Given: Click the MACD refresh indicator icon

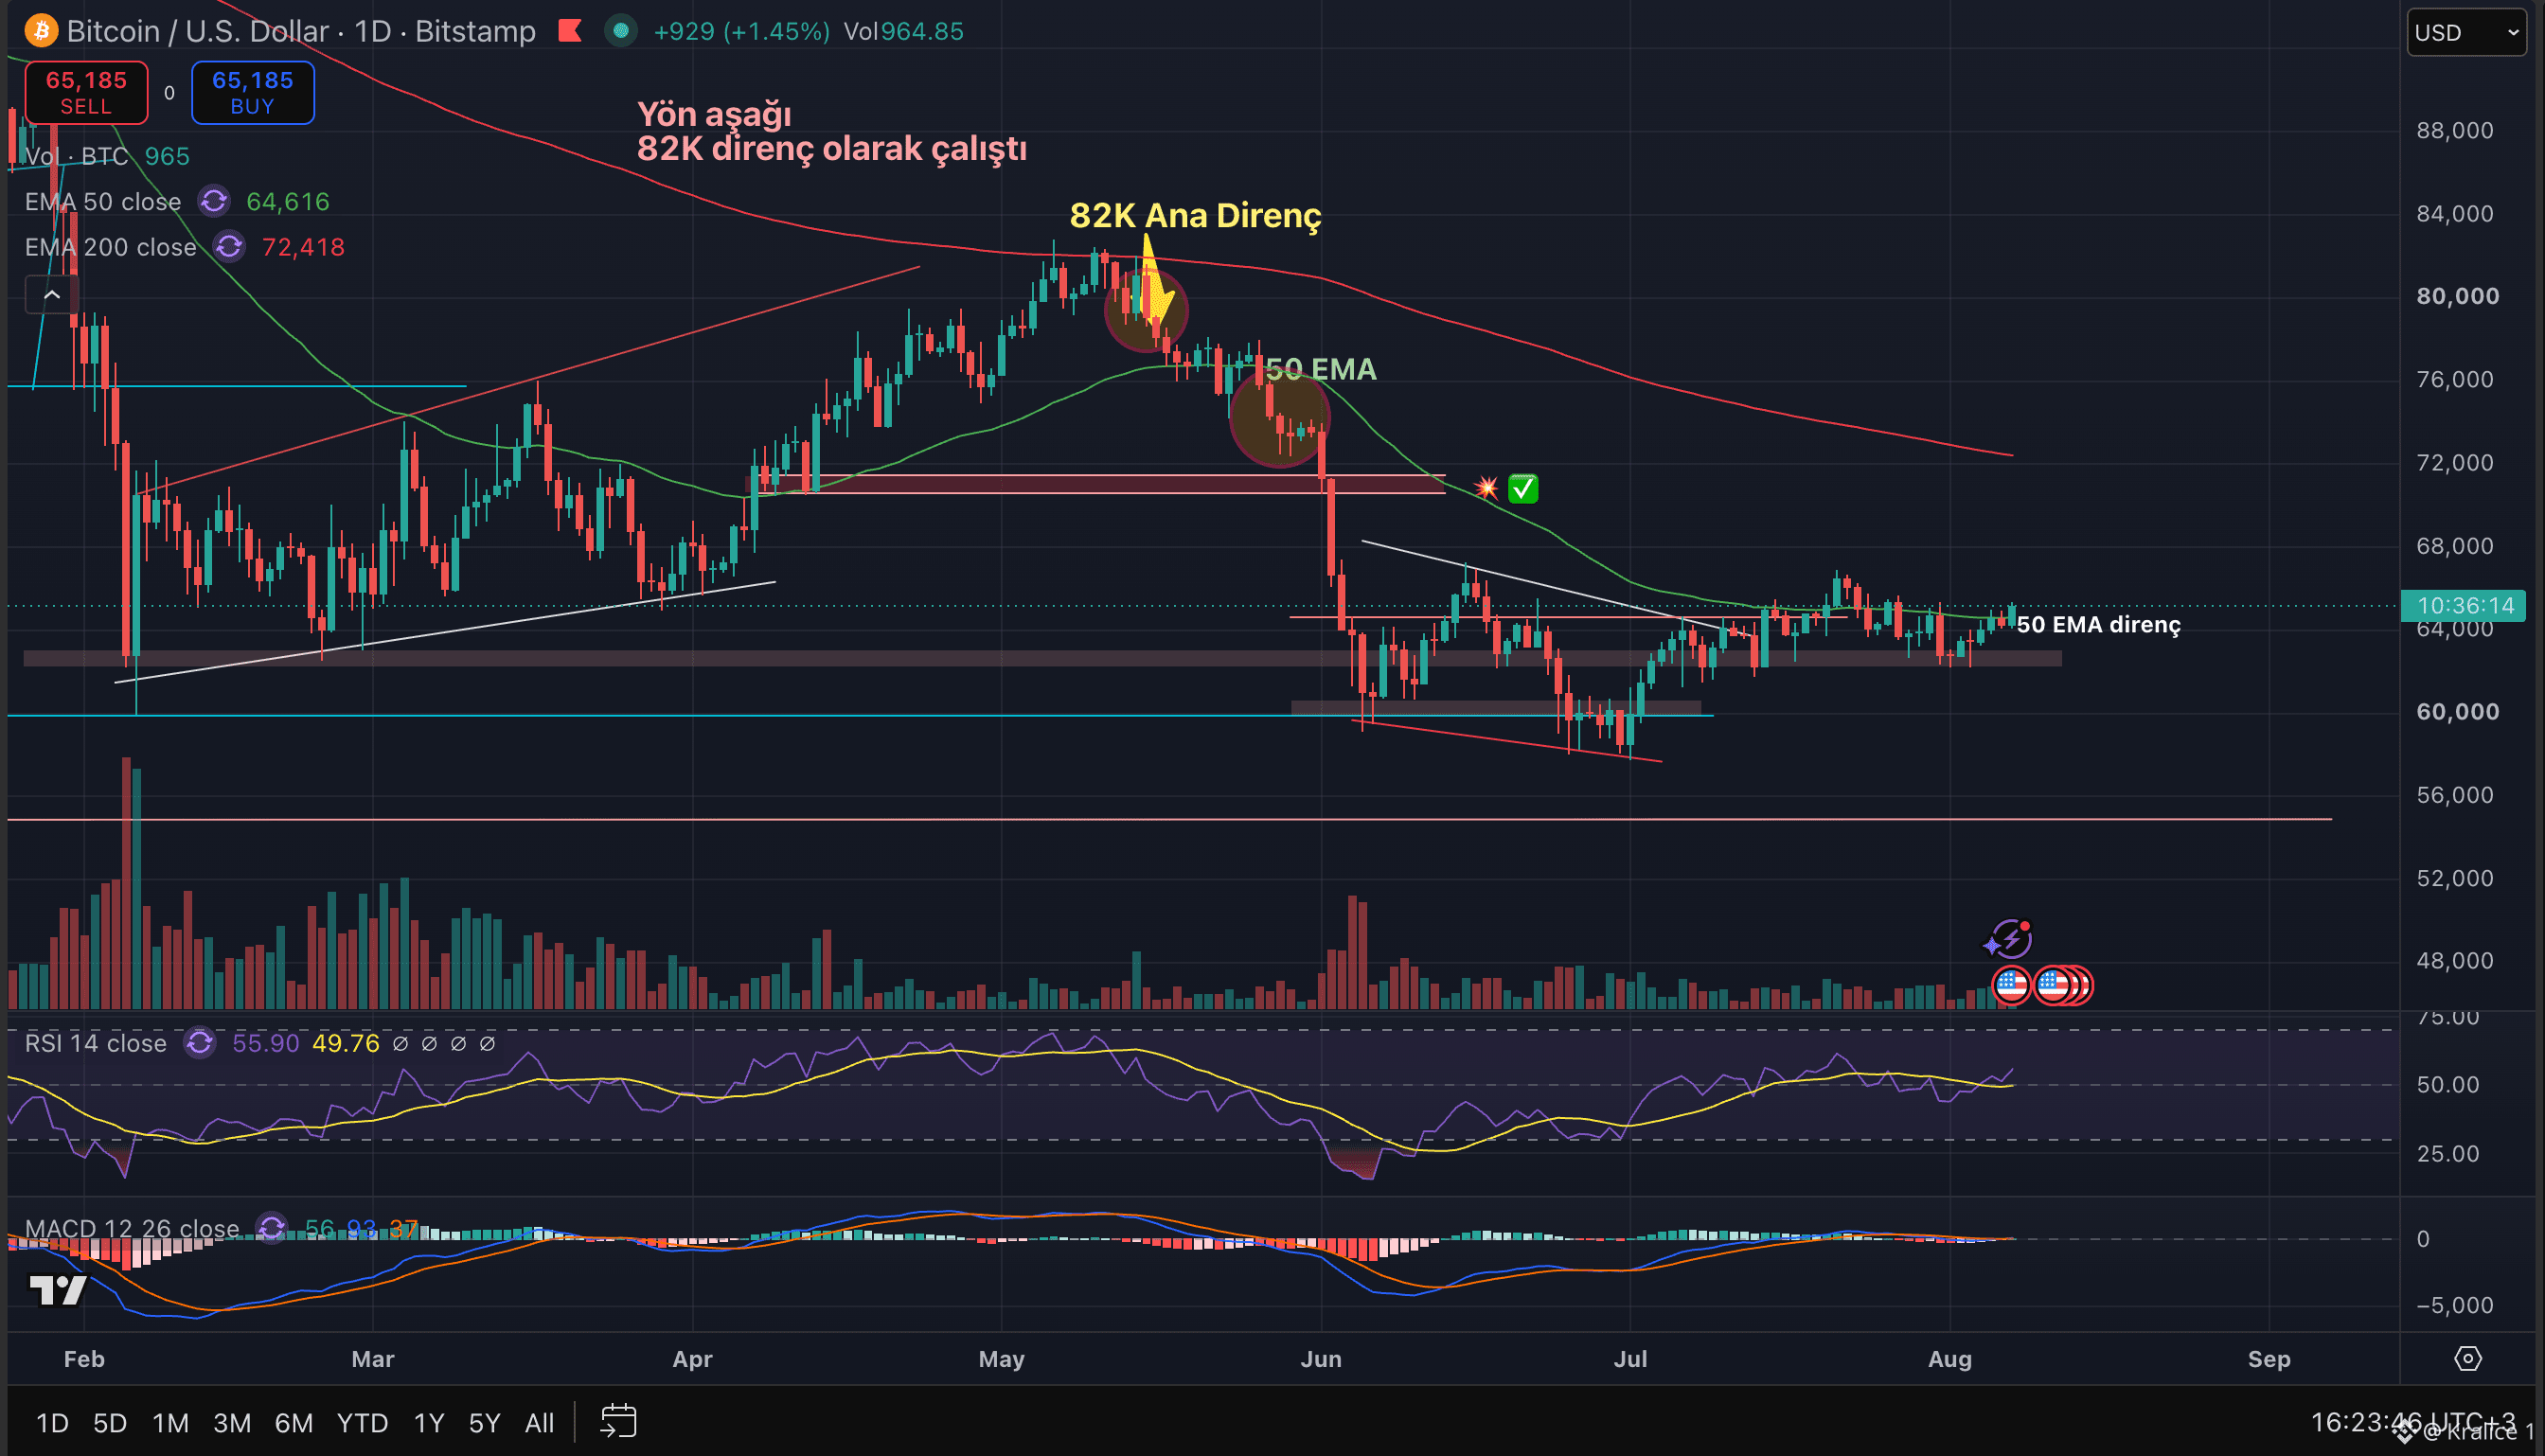Looking at the screenshot, I should pos(272,1227).
